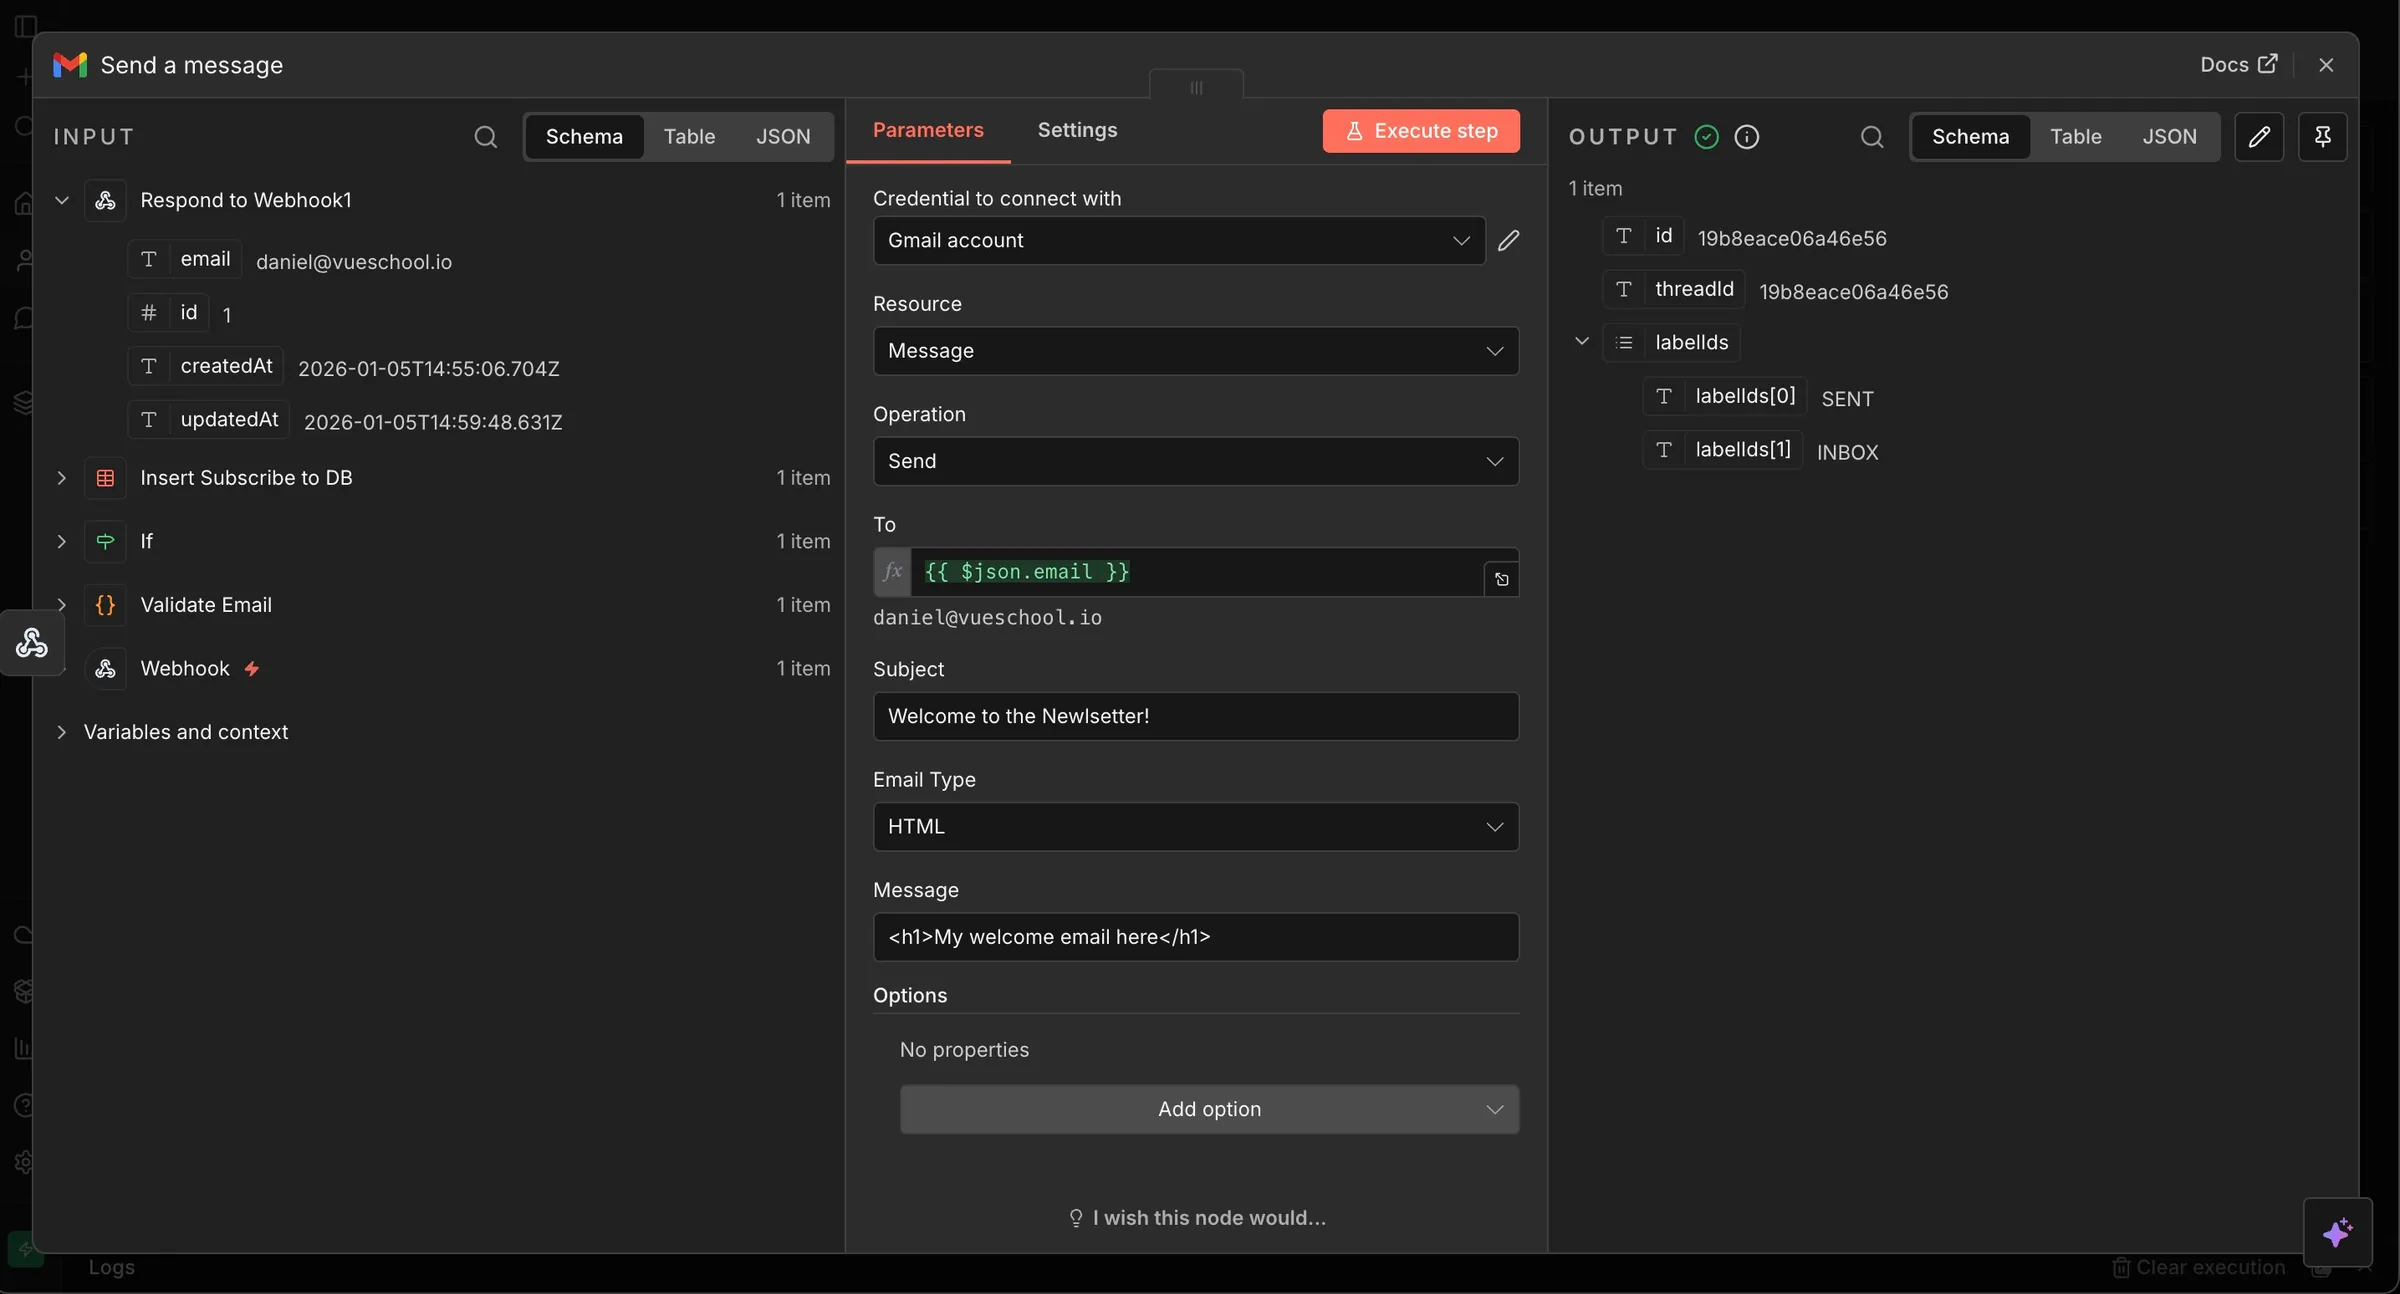The width and height of the screenshot is (2400, 1294).
Task: Switch to the Settings tab
Action: point(1077,130)
